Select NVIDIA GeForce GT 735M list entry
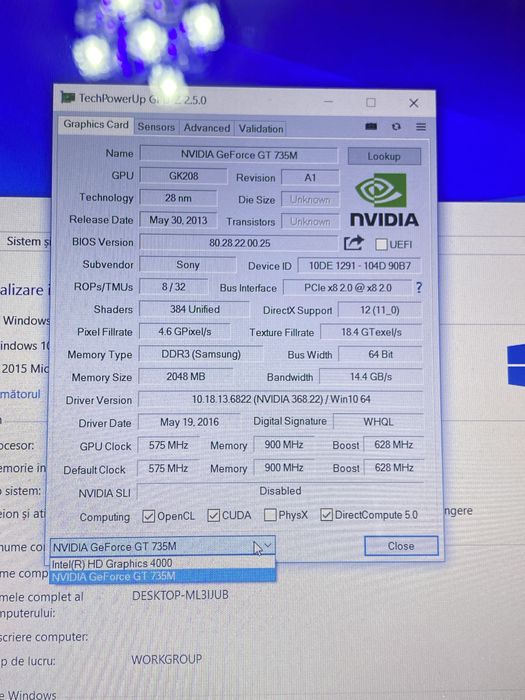 pos(162,576)
